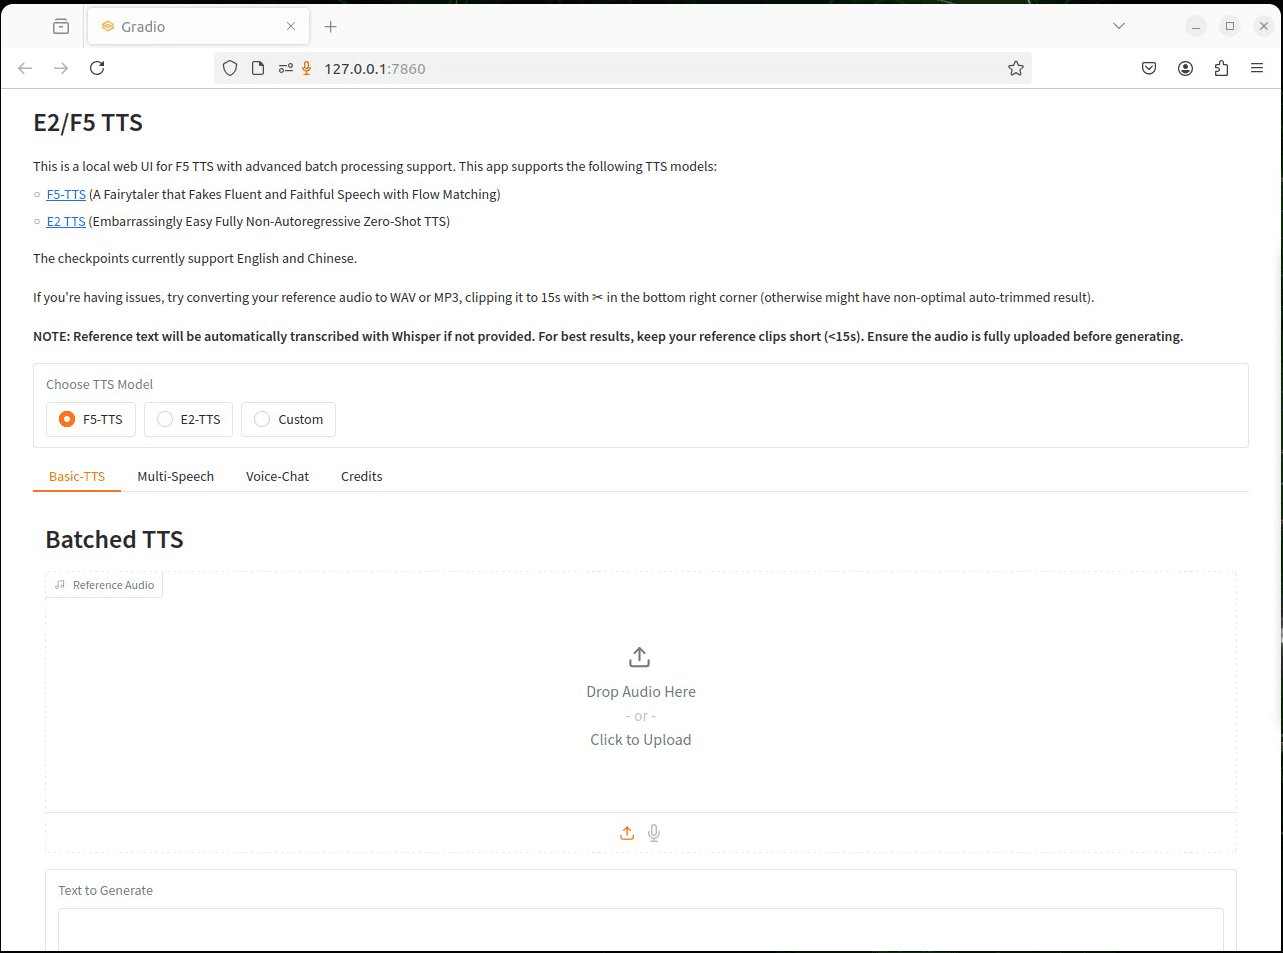Click the Drop Audio Here text

[x=641, y=692]
